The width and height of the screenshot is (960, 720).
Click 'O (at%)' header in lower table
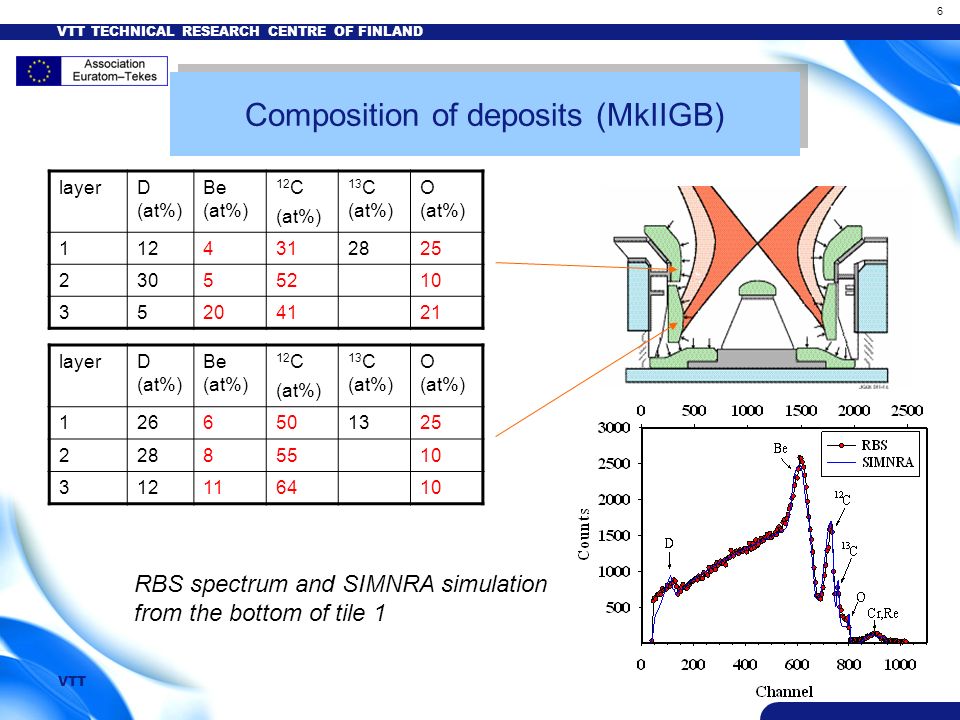[x=442, y=373]
